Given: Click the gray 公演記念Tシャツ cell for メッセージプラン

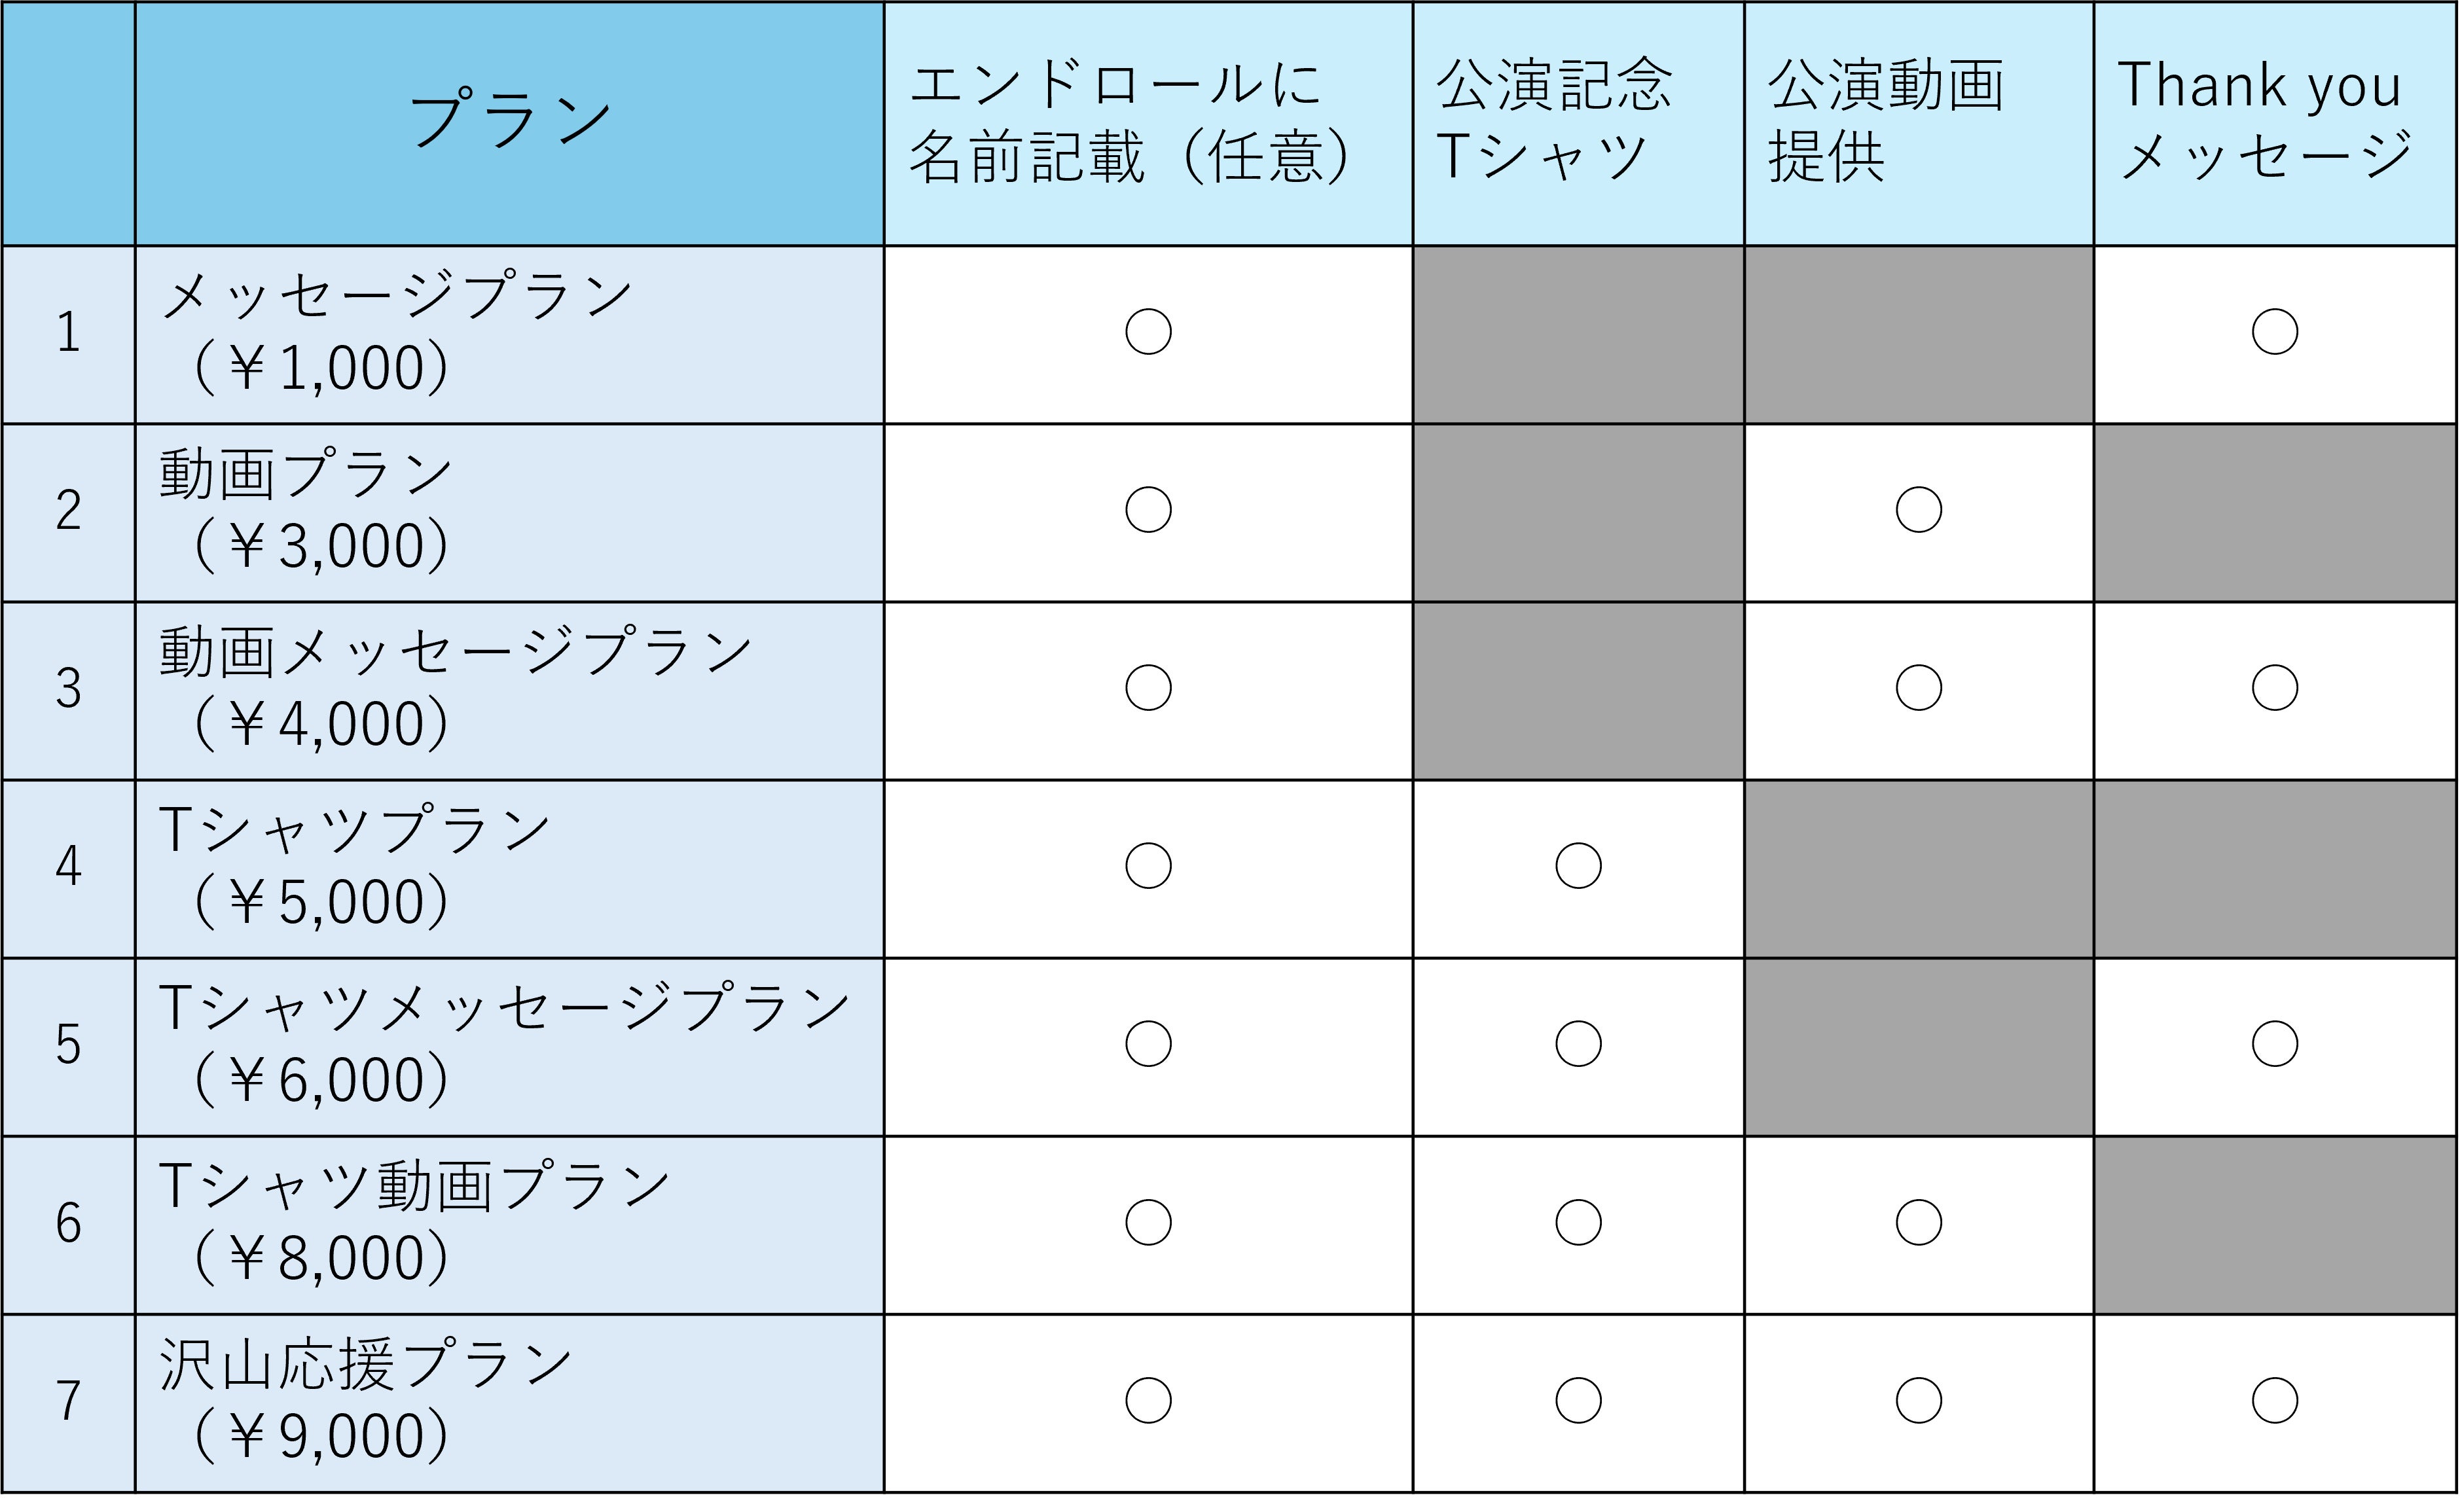Looking at the screenshot, I should [x=1578, y=334].
